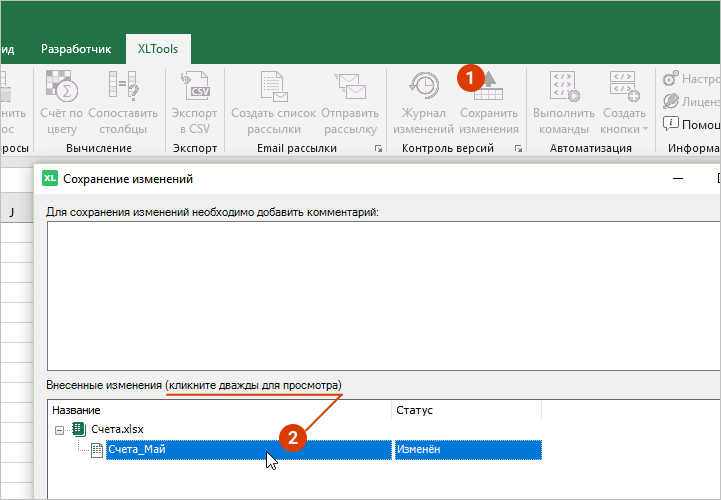
Task: Open the Создать кнопки dropdown
Action: pyautogui.click(x=624, y=120)
